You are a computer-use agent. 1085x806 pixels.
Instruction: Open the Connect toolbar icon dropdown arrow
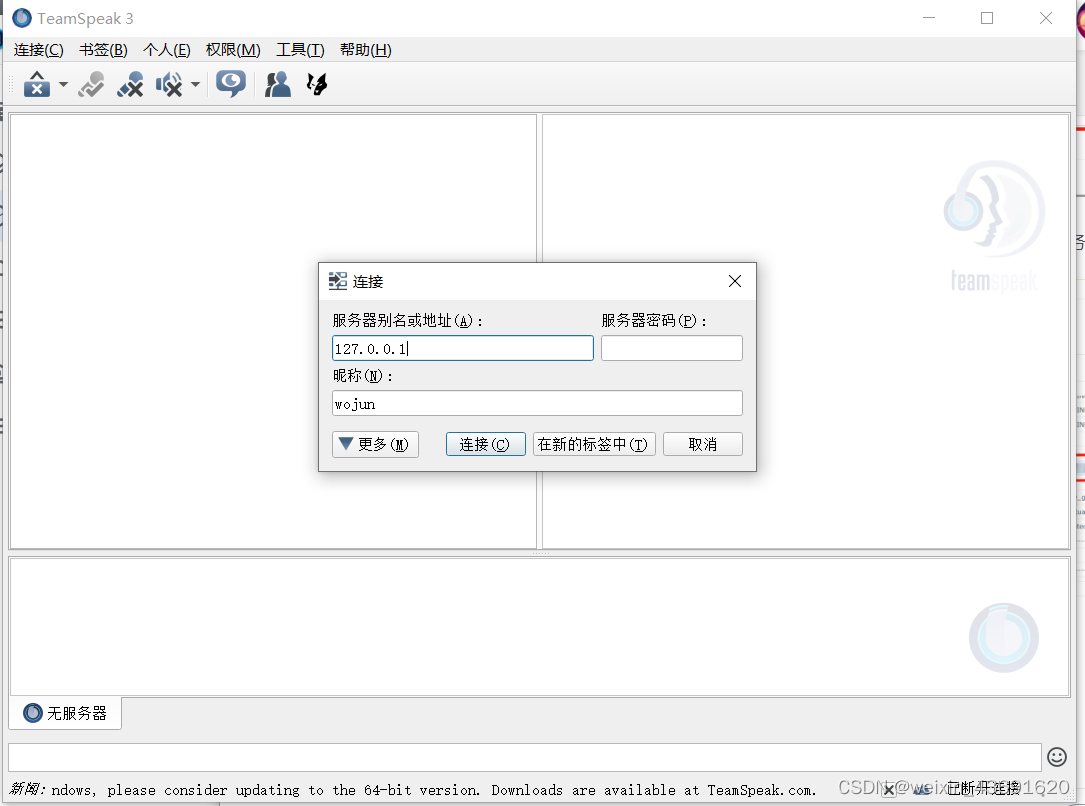63,84
